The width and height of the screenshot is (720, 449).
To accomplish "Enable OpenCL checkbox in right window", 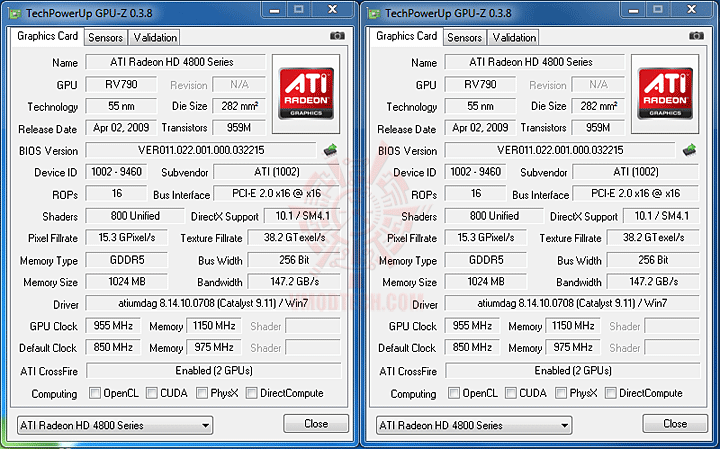I will click(x=454, y=393).
